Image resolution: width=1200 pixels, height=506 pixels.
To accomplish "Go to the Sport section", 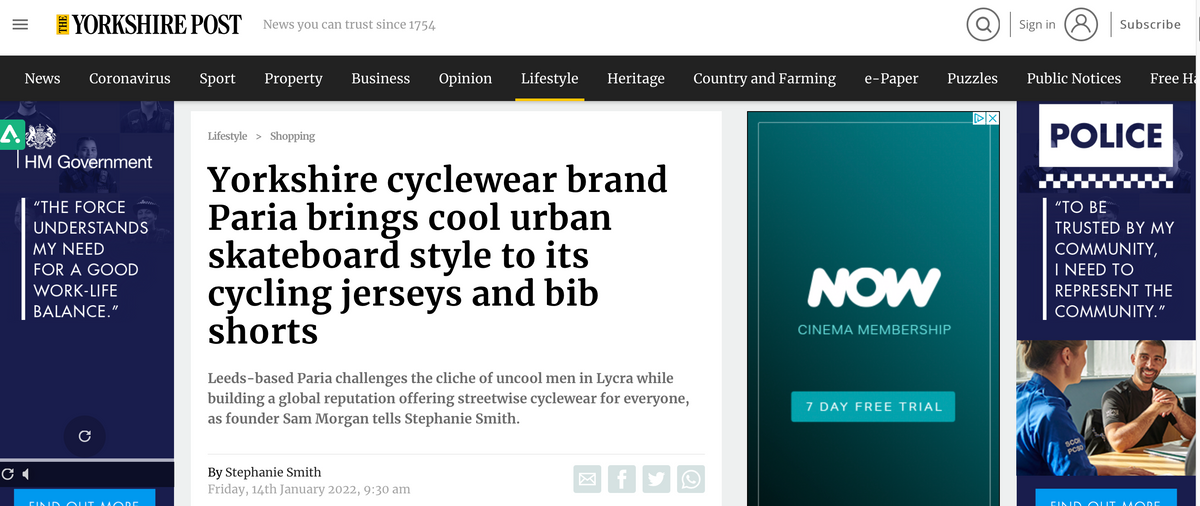I will click(x=217, y=78).
